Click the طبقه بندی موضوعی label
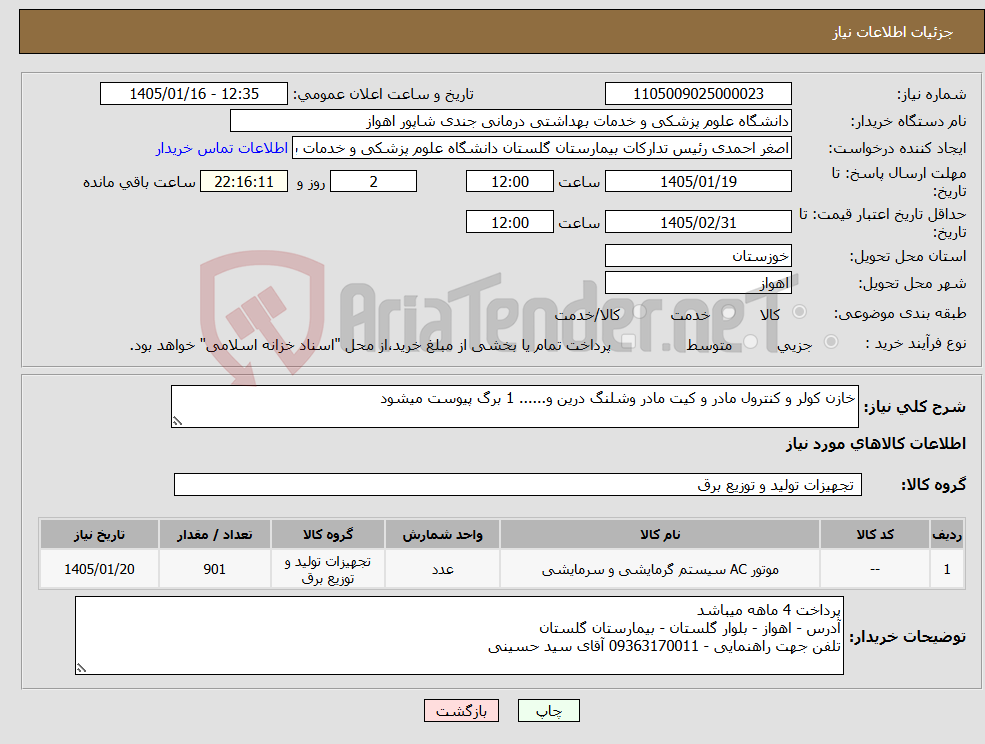 [x=900, y=313]
